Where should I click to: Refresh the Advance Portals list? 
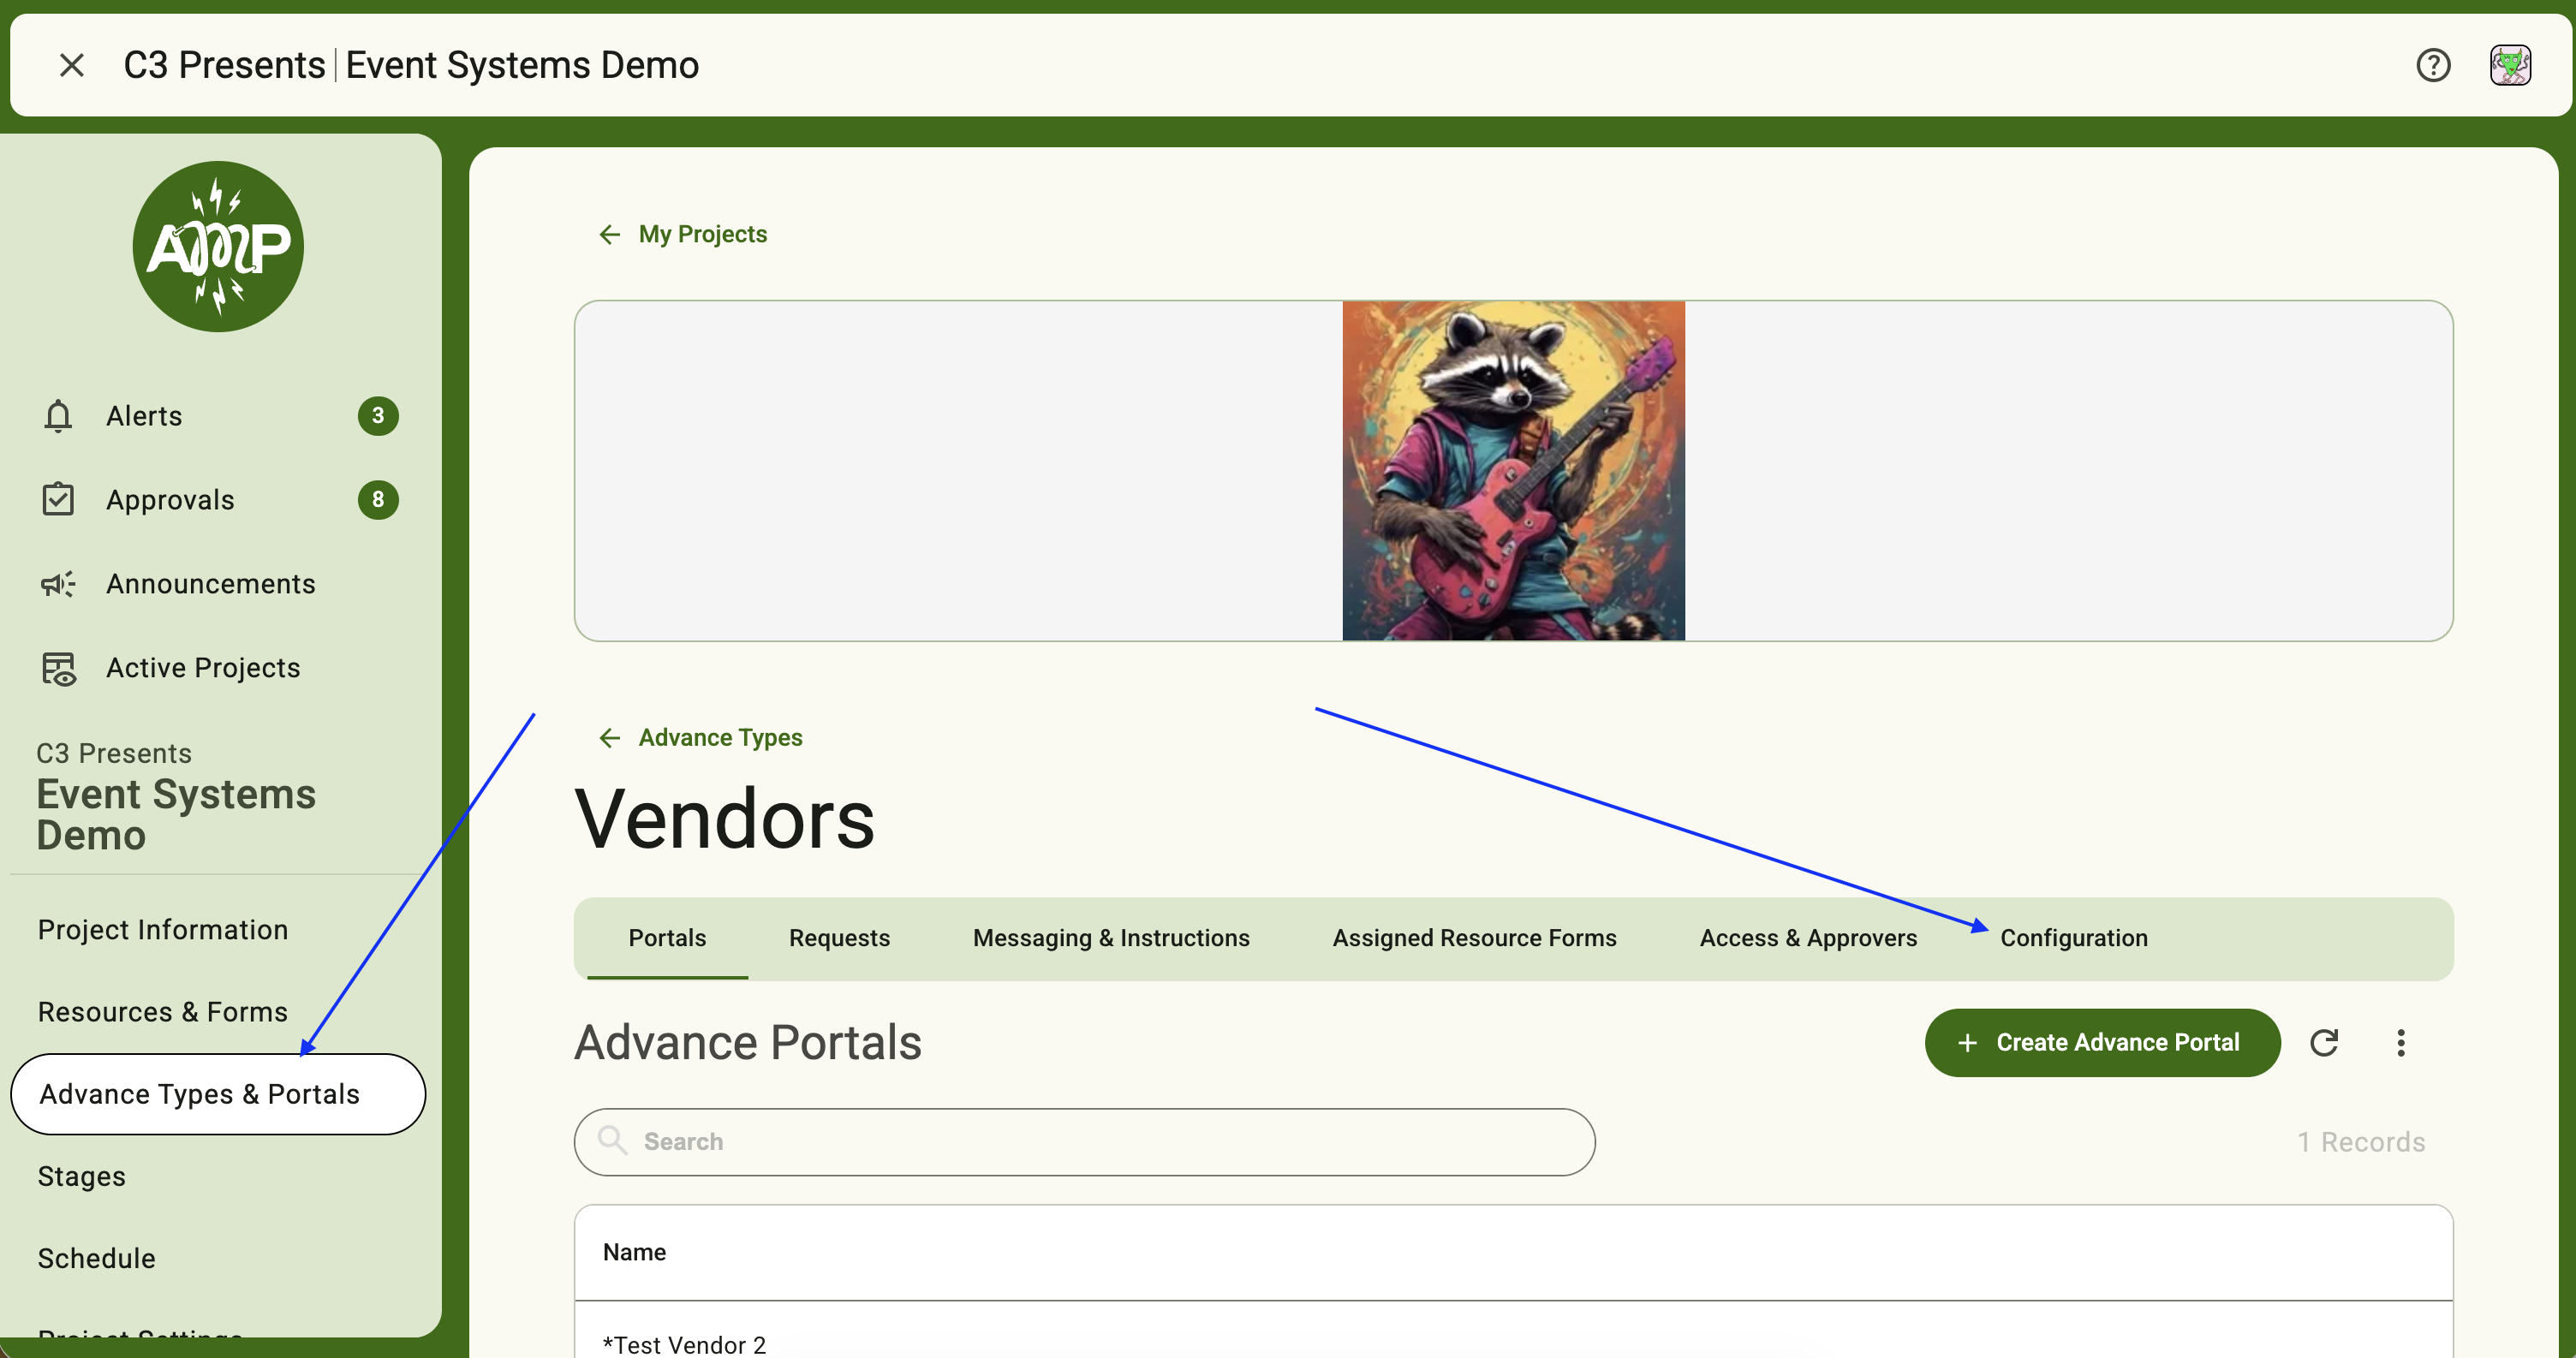[x=2324, y=1042]
